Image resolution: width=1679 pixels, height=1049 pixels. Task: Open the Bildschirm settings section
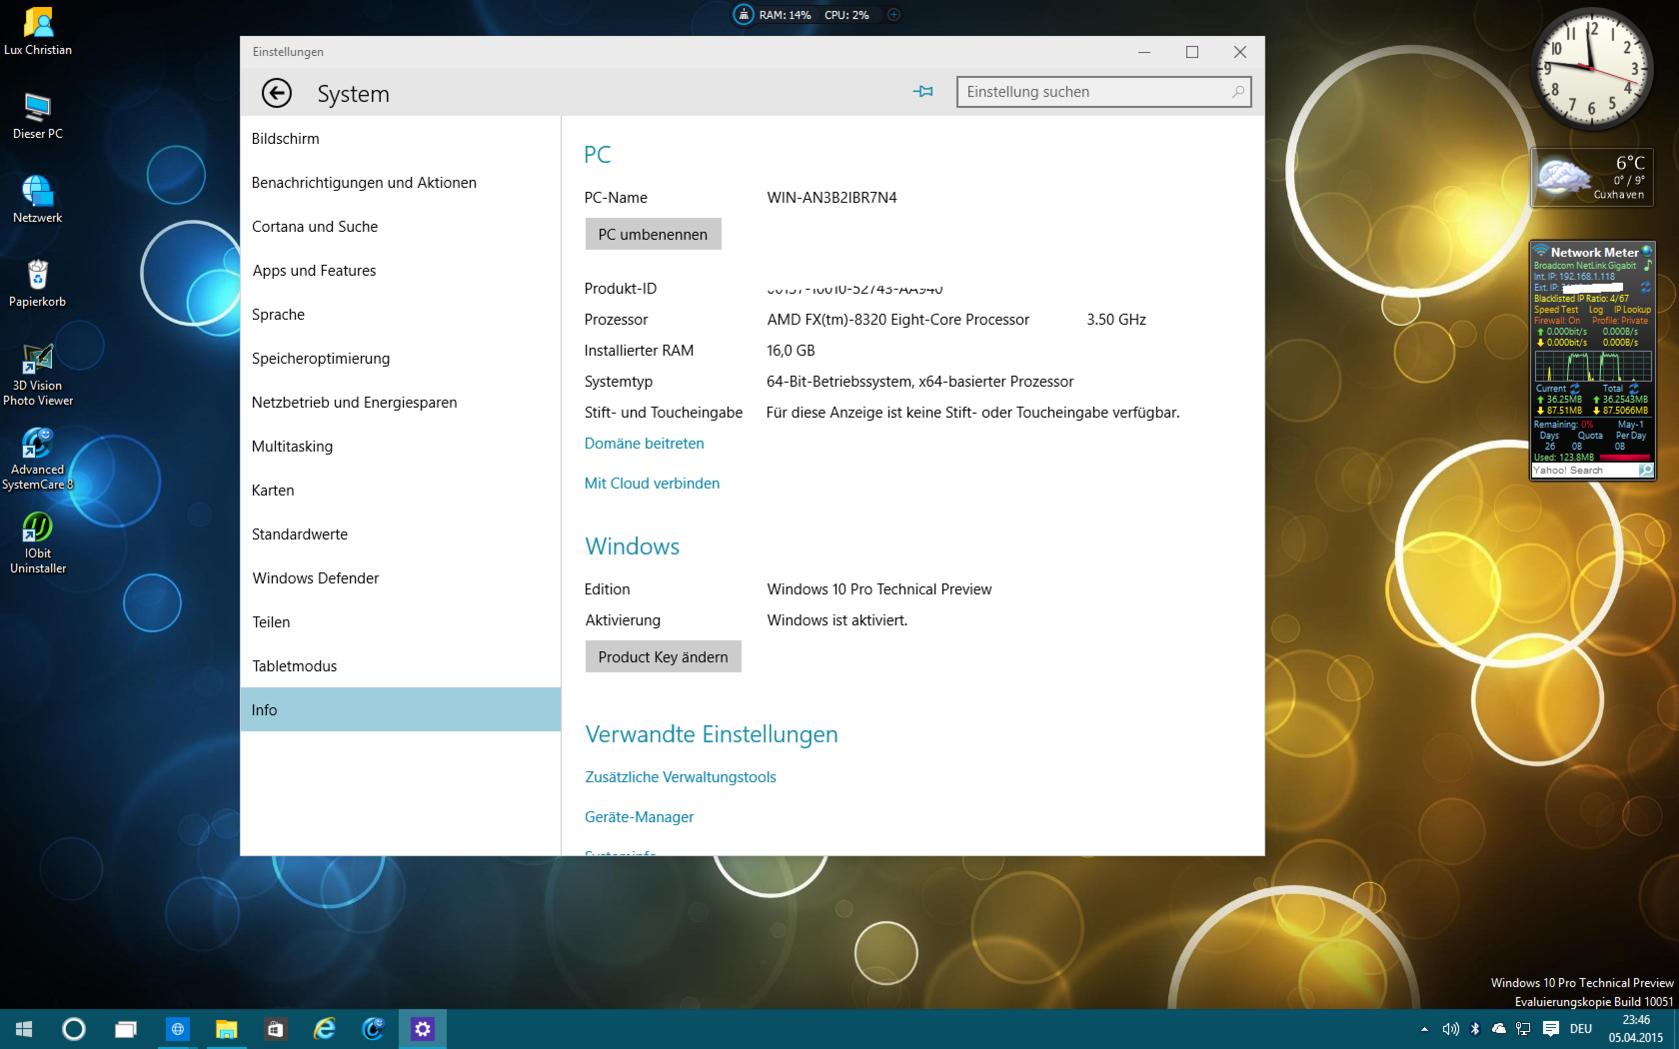point(285,139)
